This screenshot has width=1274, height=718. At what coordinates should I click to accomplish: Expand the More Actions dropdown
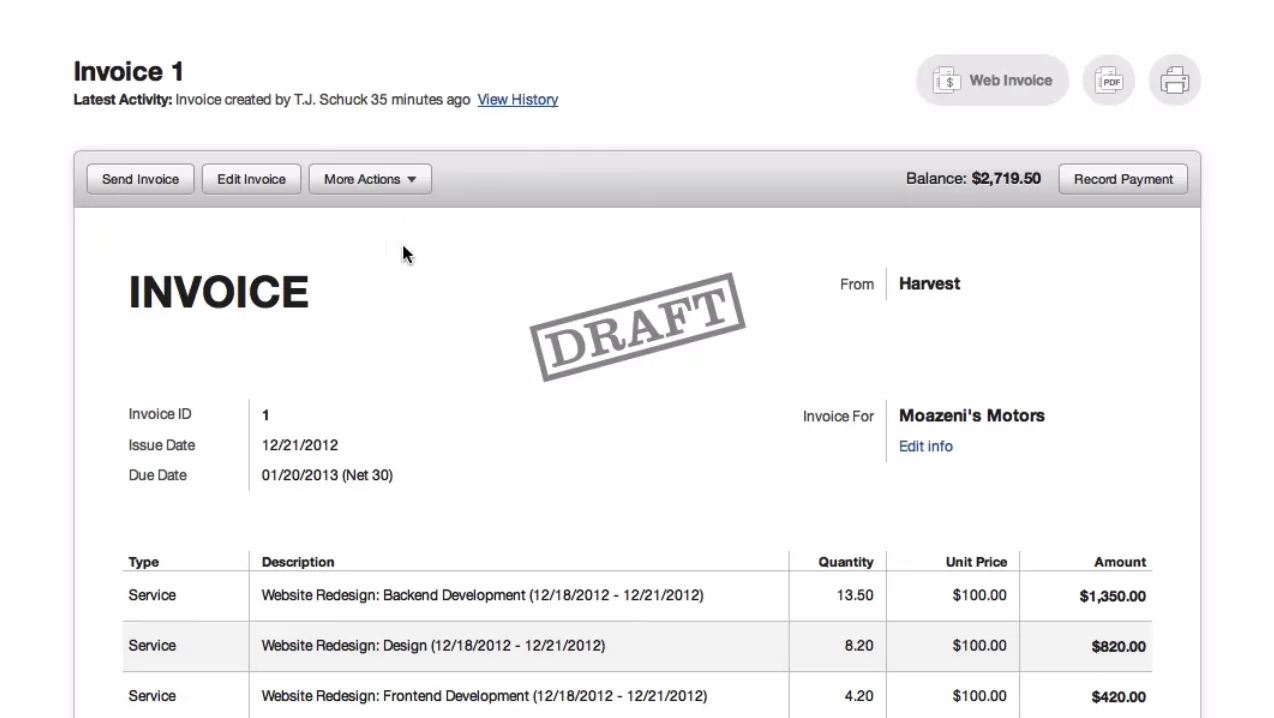click(370, 179)
